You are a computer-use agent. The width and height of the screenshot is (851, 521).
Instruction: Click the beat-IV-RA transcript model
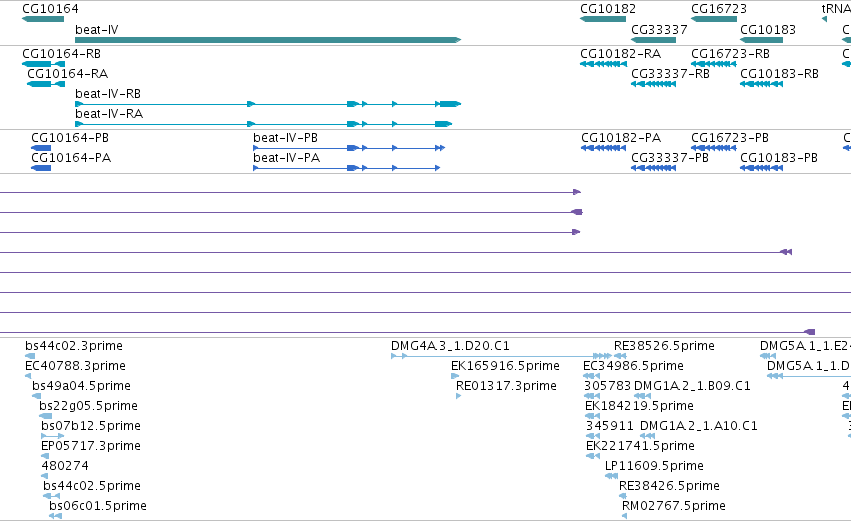tap(264, 124)
